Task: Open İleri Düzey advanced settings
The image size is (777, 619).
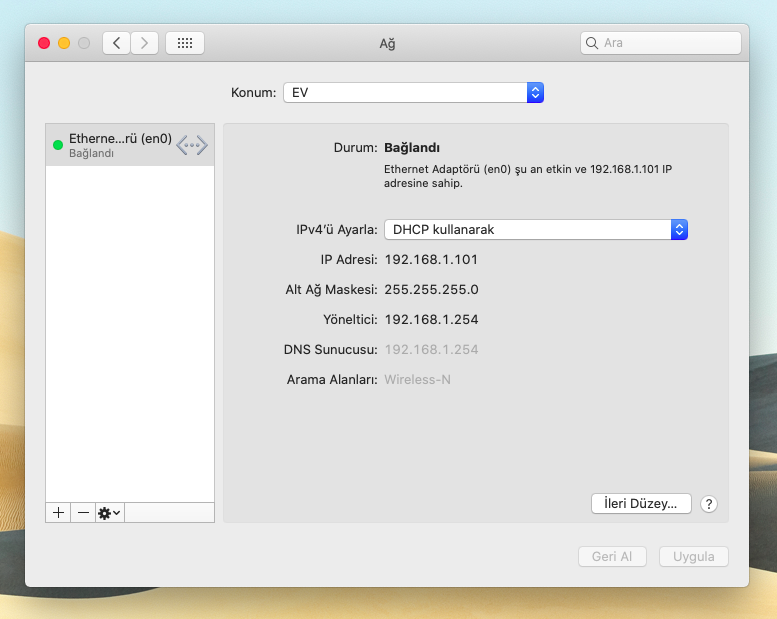Action: tap(641, 504)
